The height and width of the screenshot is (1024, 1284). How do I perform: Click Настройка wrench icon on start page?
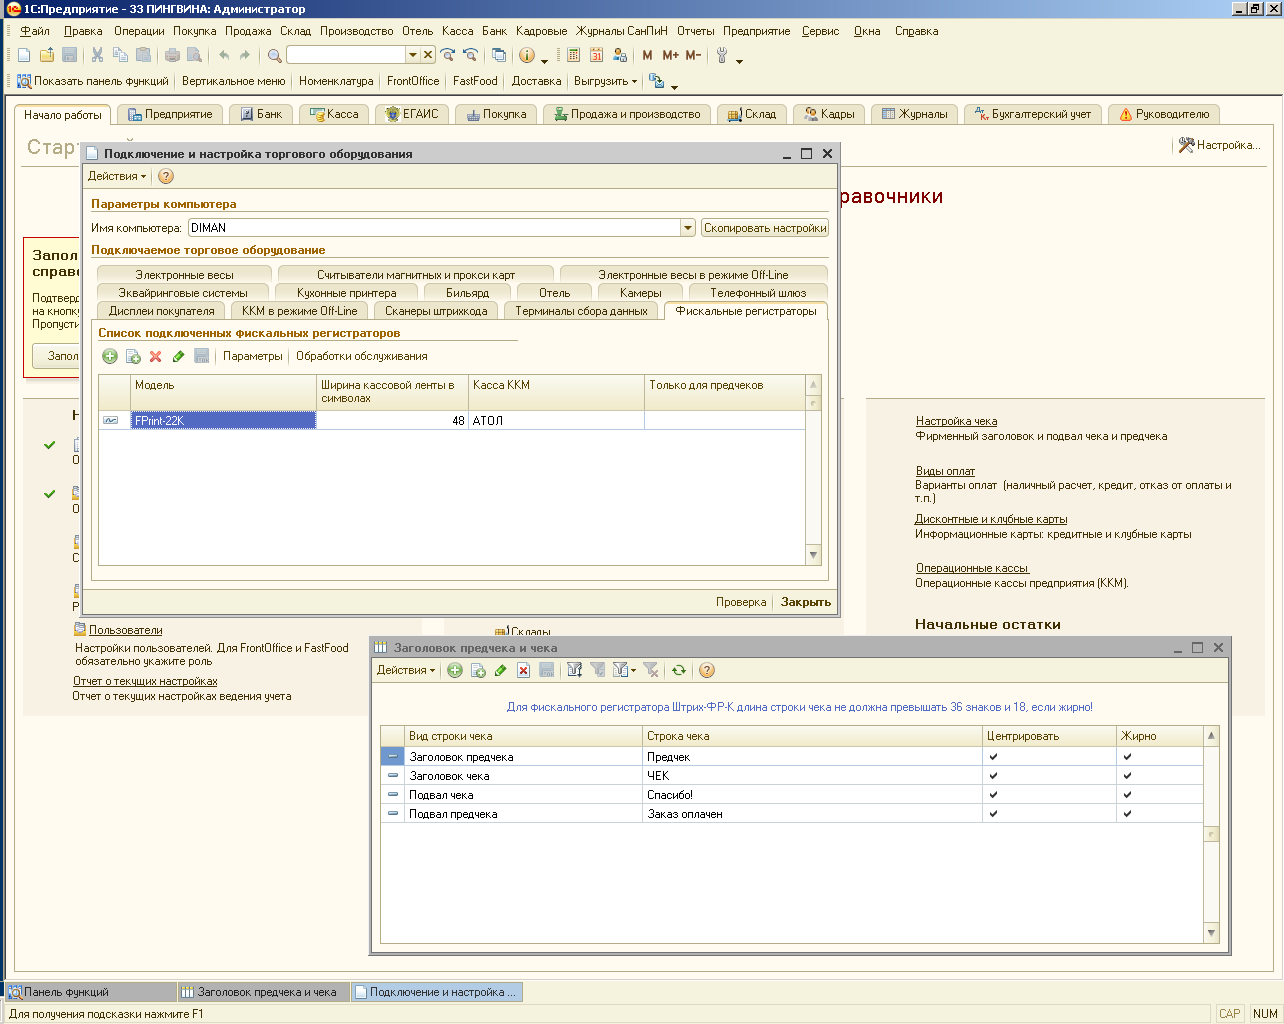[1187, 145]
